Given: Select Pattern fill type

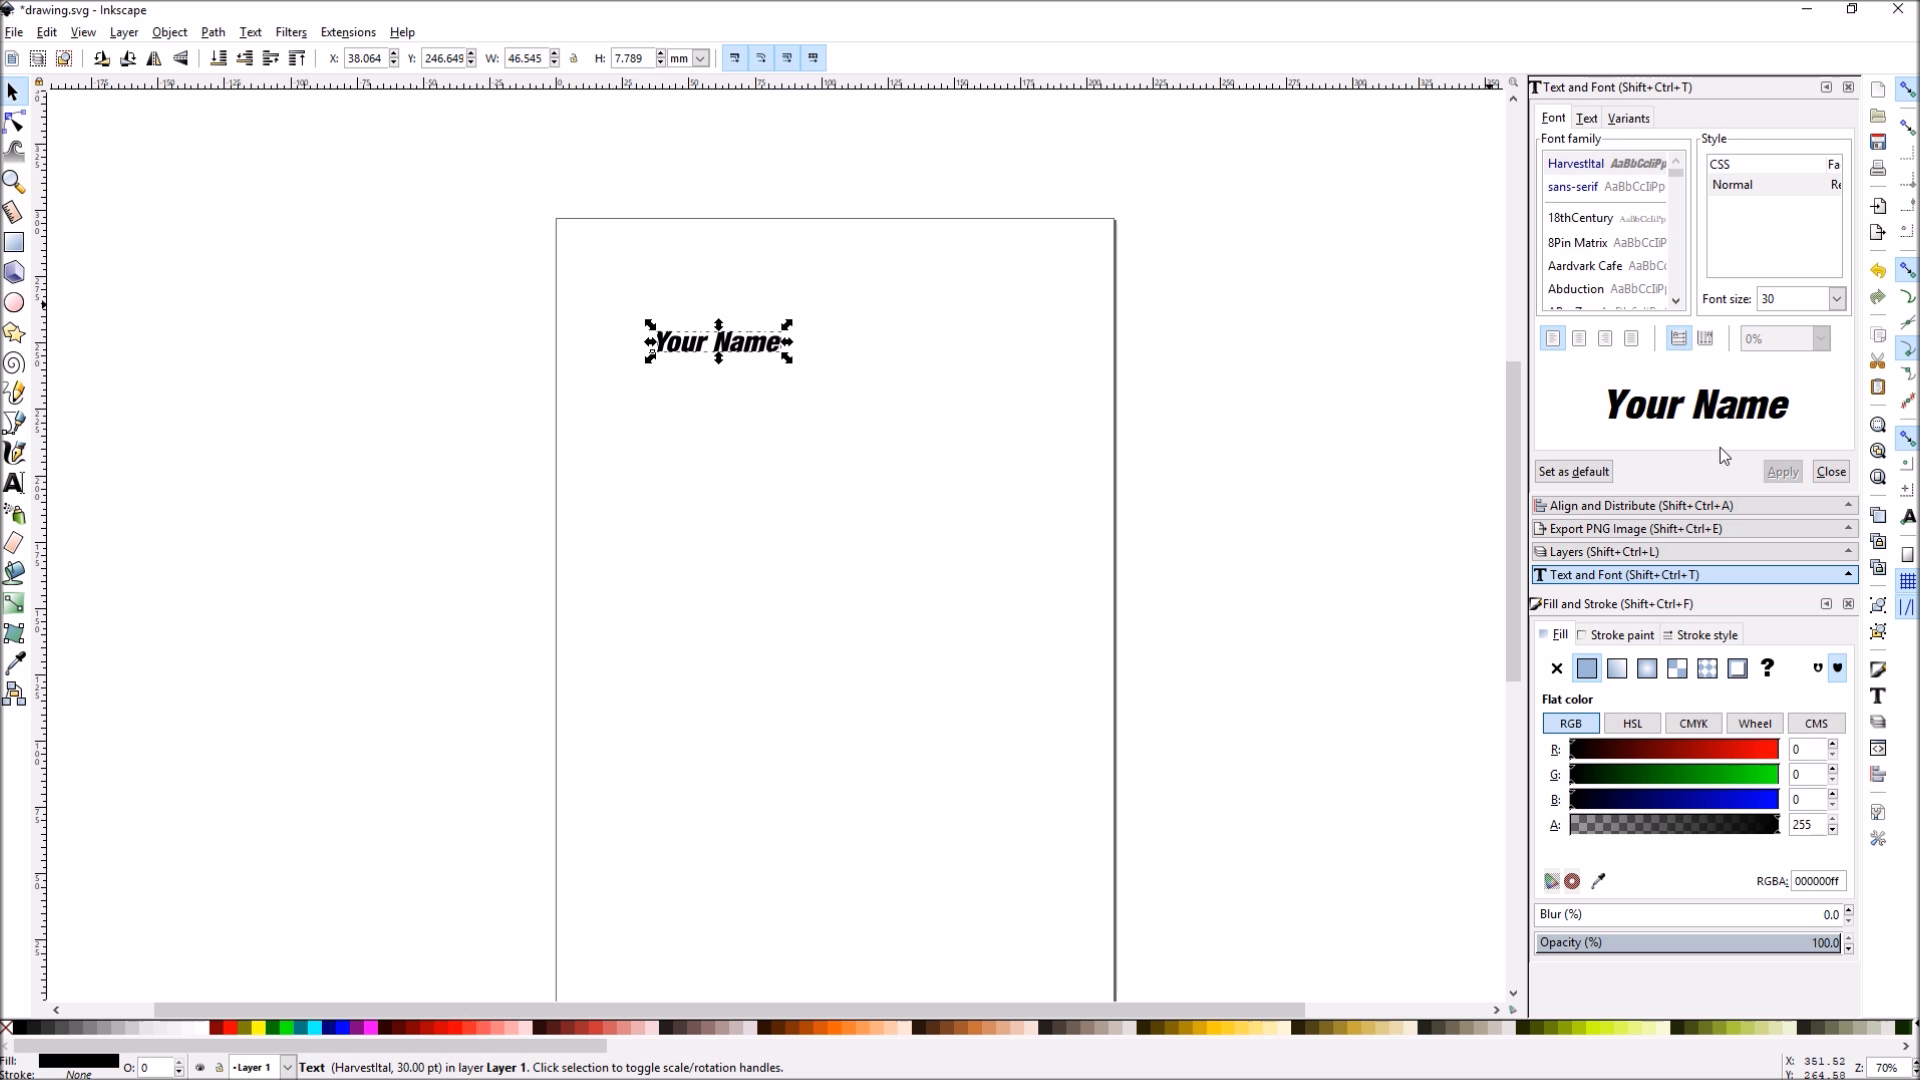Looking at the screenshot, I should 1708,668.
